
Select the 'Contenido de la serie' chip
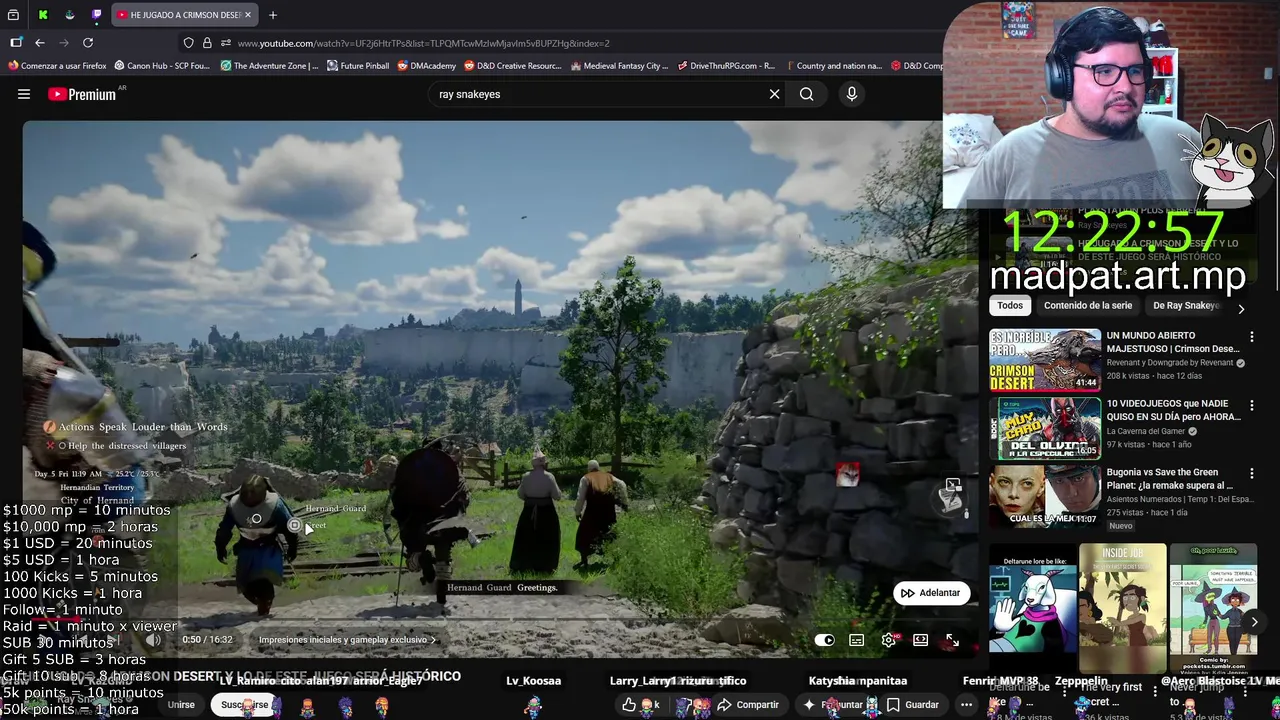click(x=1088, y=305)
